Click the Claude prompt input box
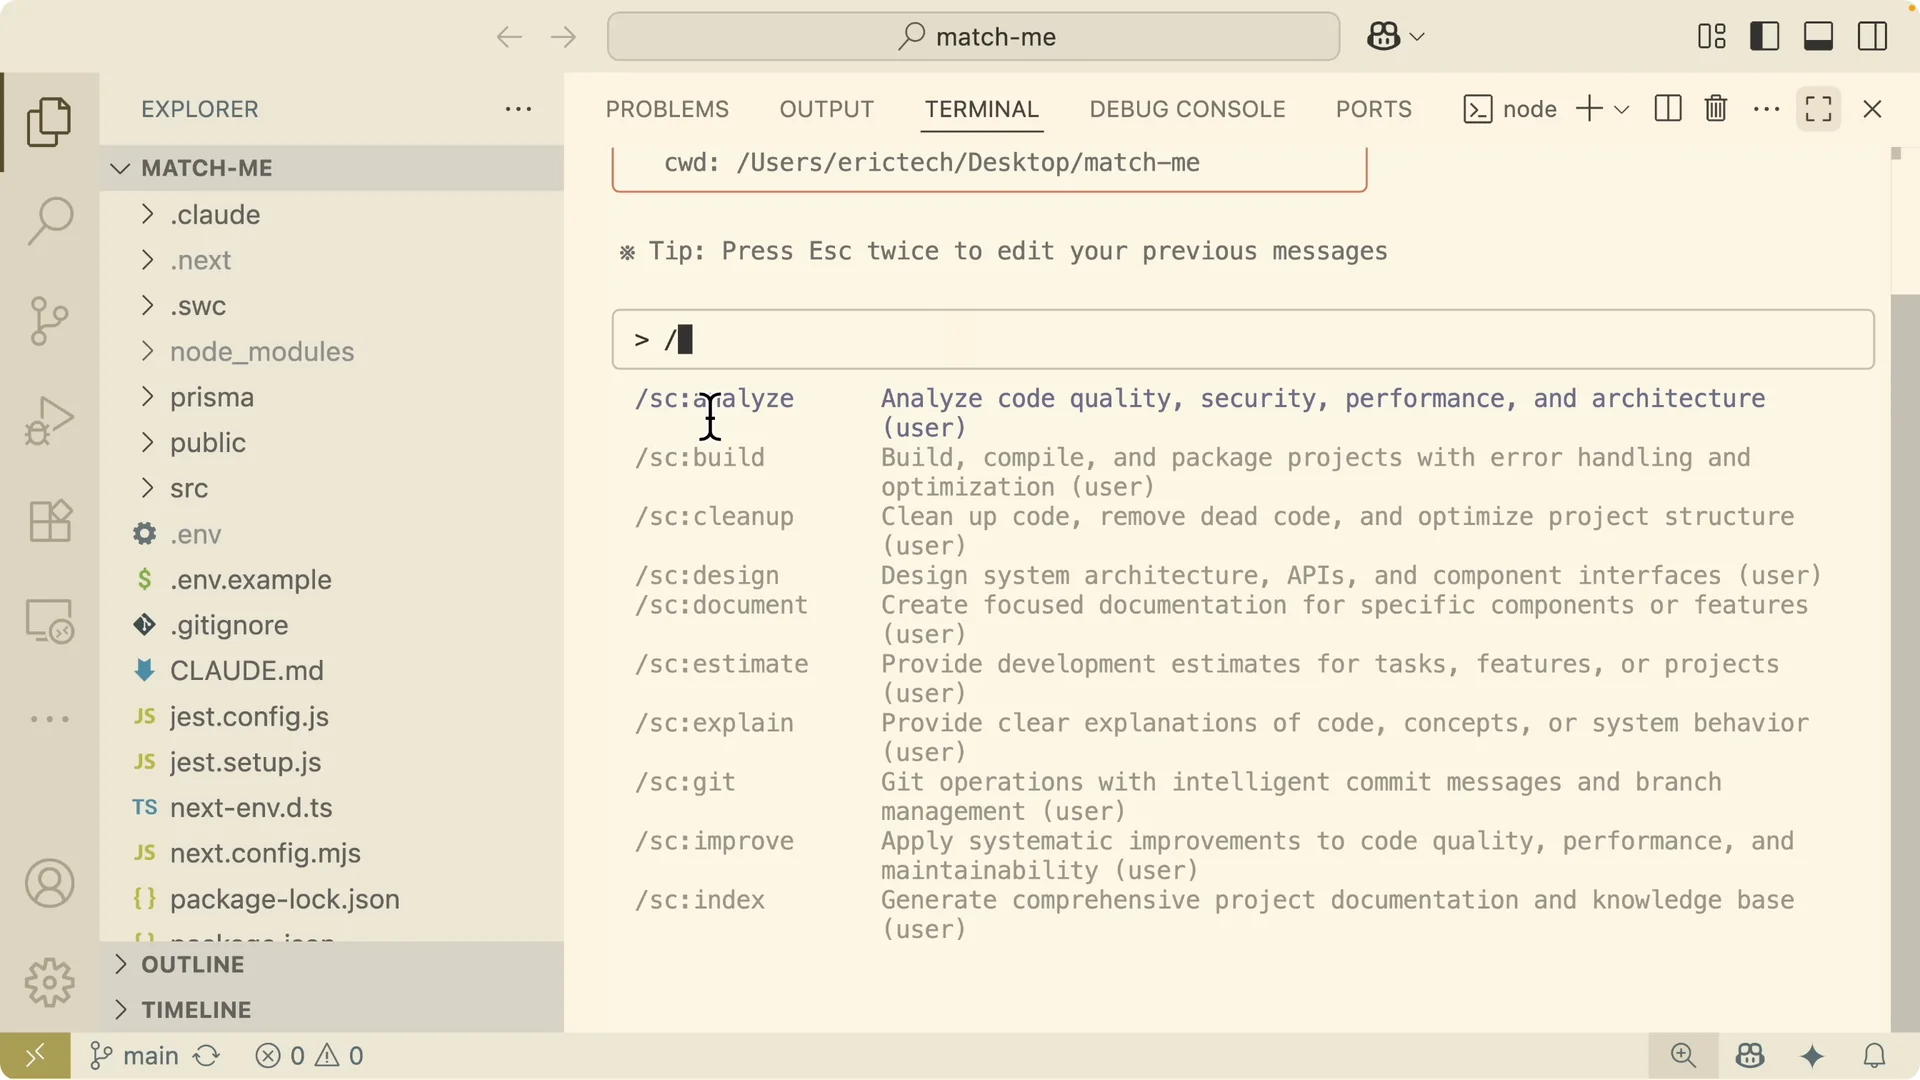This screenshot has height=1080, width=1920. 1243,340
